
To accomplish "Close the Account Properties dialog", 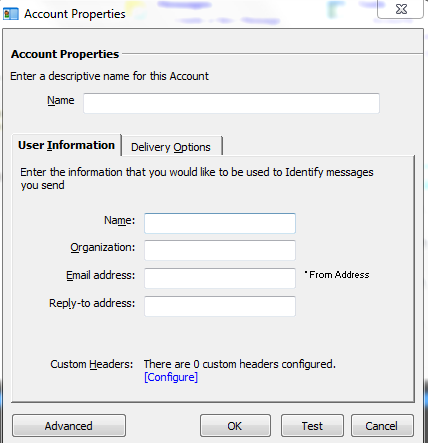I will [401, 9].
